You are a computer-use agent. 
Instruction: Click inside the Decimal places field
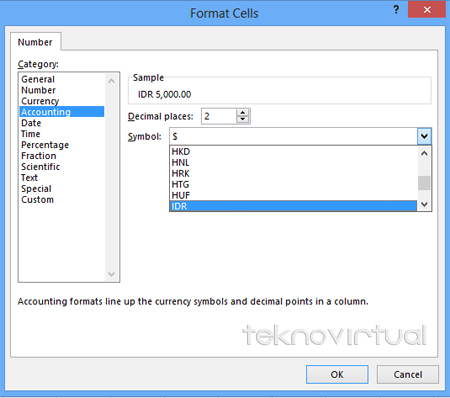point(219,116)
